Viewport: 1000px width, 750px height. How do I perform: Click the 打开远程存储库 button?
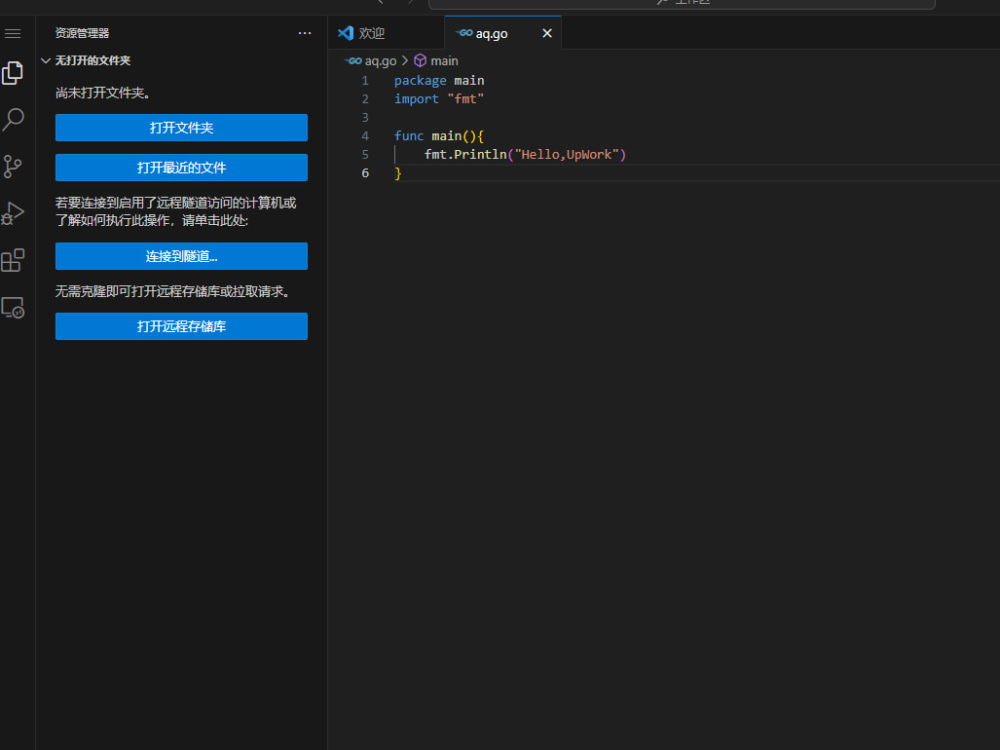pos(181,326)
